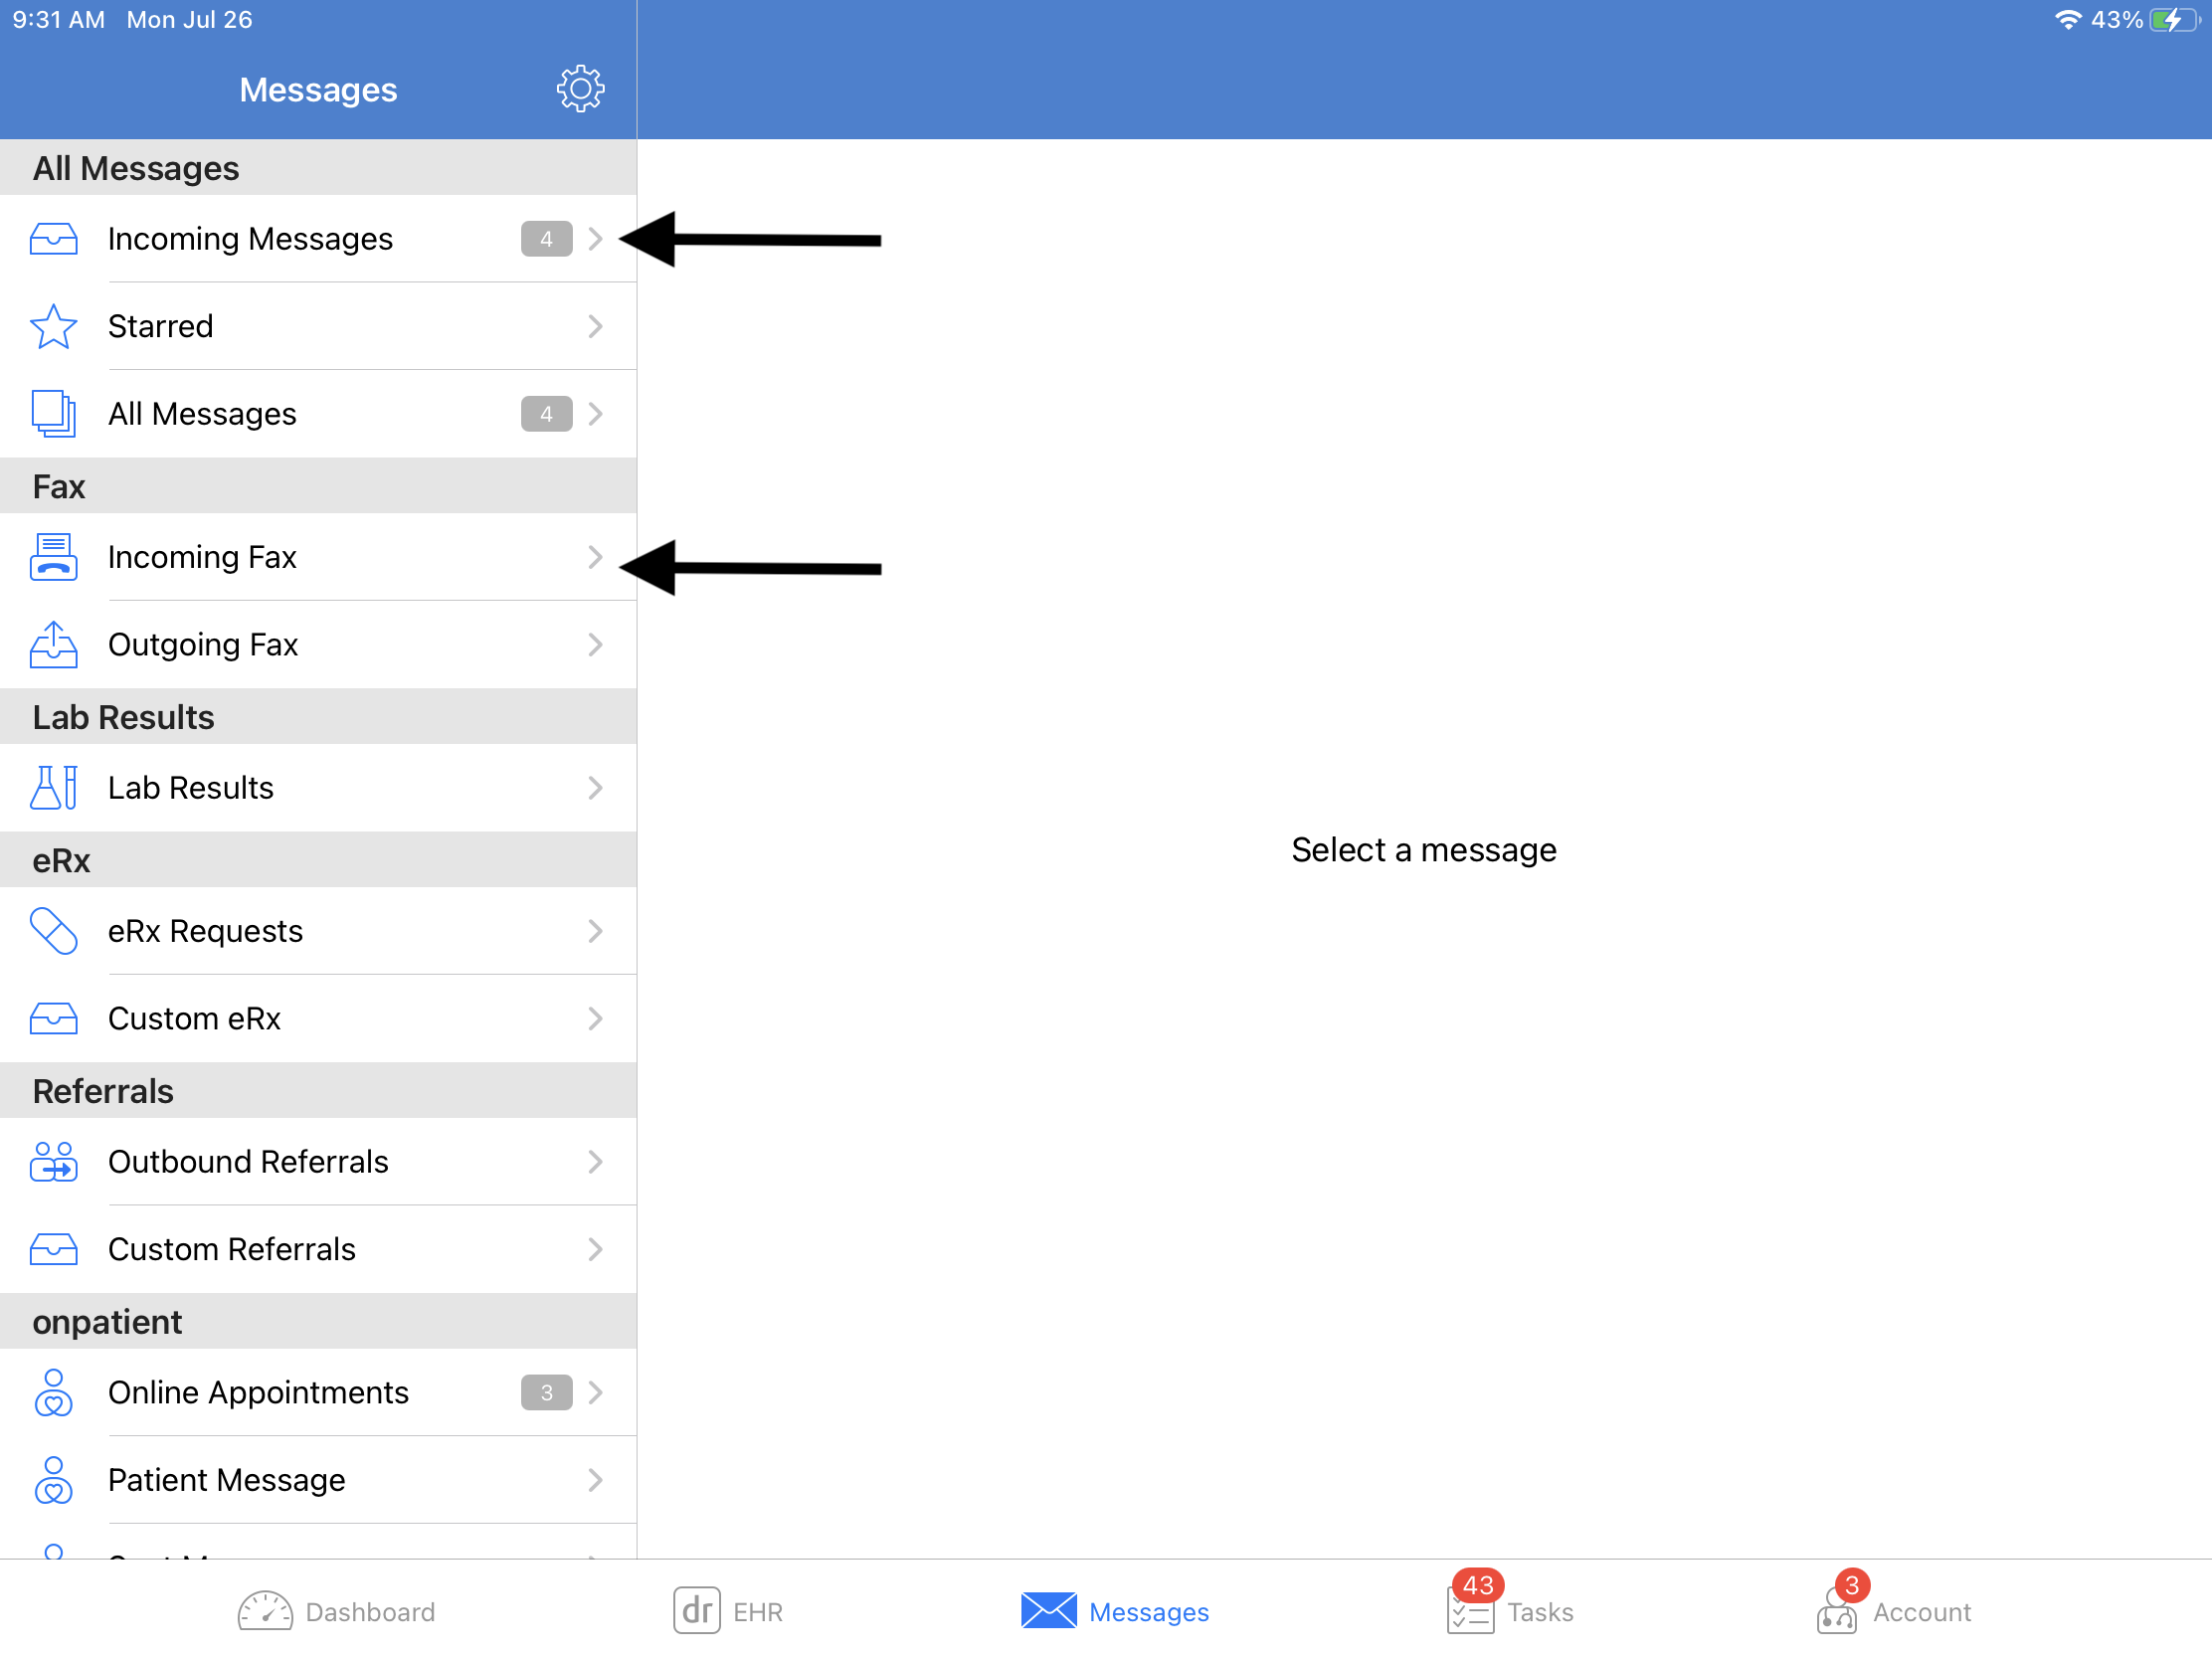Tap the onpatient section header

[x=318, y=1321]
